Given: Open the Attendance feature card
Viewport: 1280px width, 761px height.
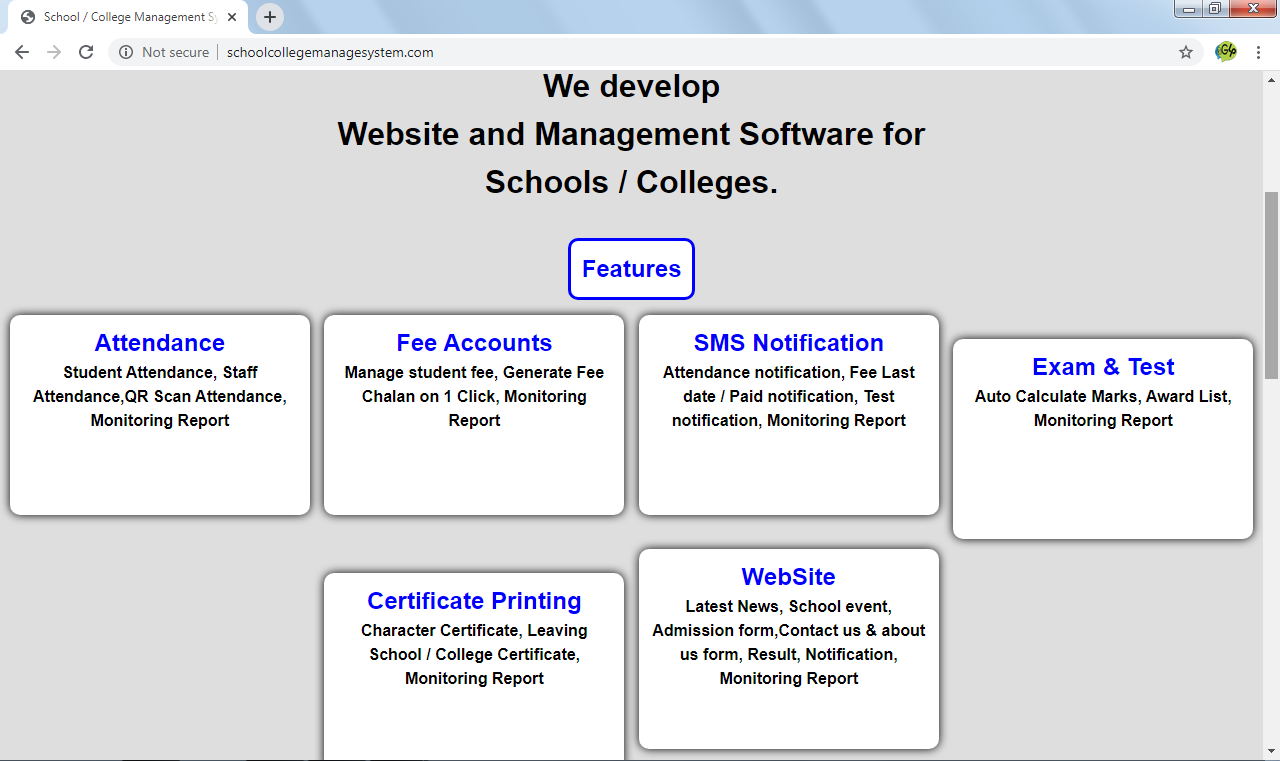Looking at the screenshot, I should click(160, 343).
